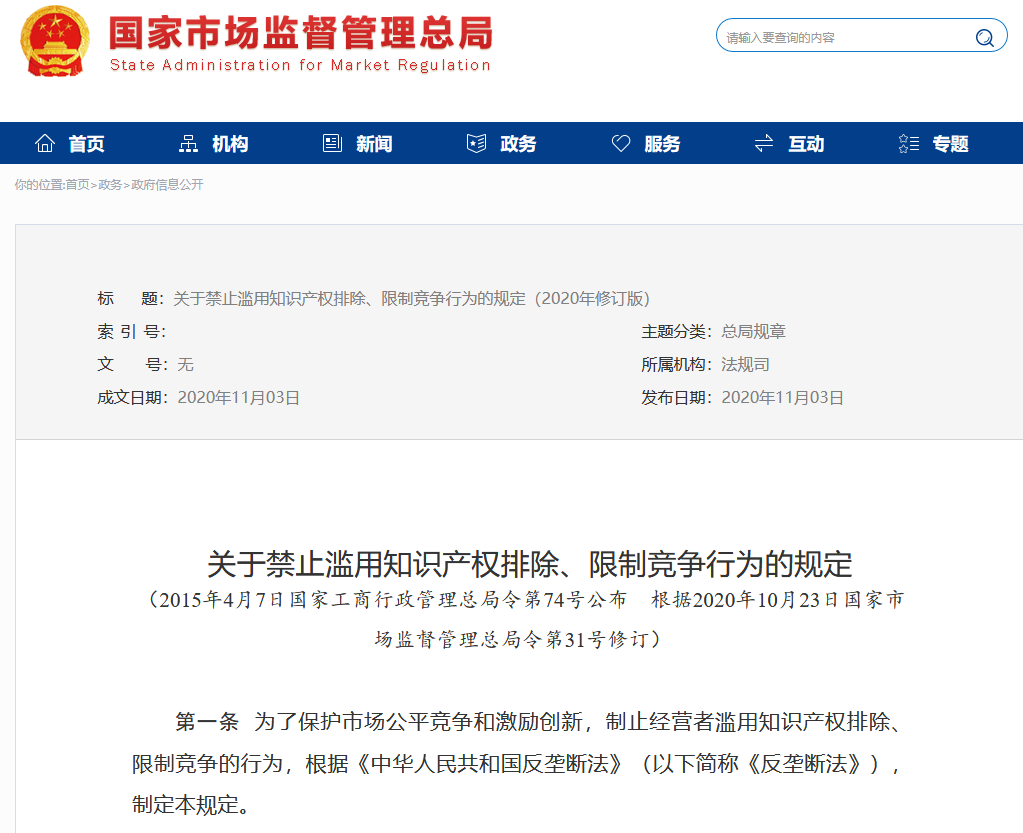Open the 服务 menu item
Screen dimensions: 1023x833
coord(662,144)
